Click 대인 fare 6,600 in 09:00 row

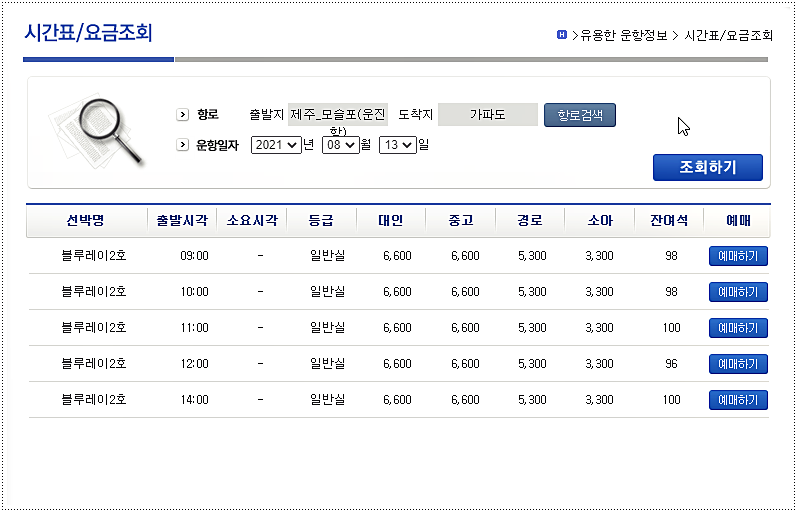(397, 256)
